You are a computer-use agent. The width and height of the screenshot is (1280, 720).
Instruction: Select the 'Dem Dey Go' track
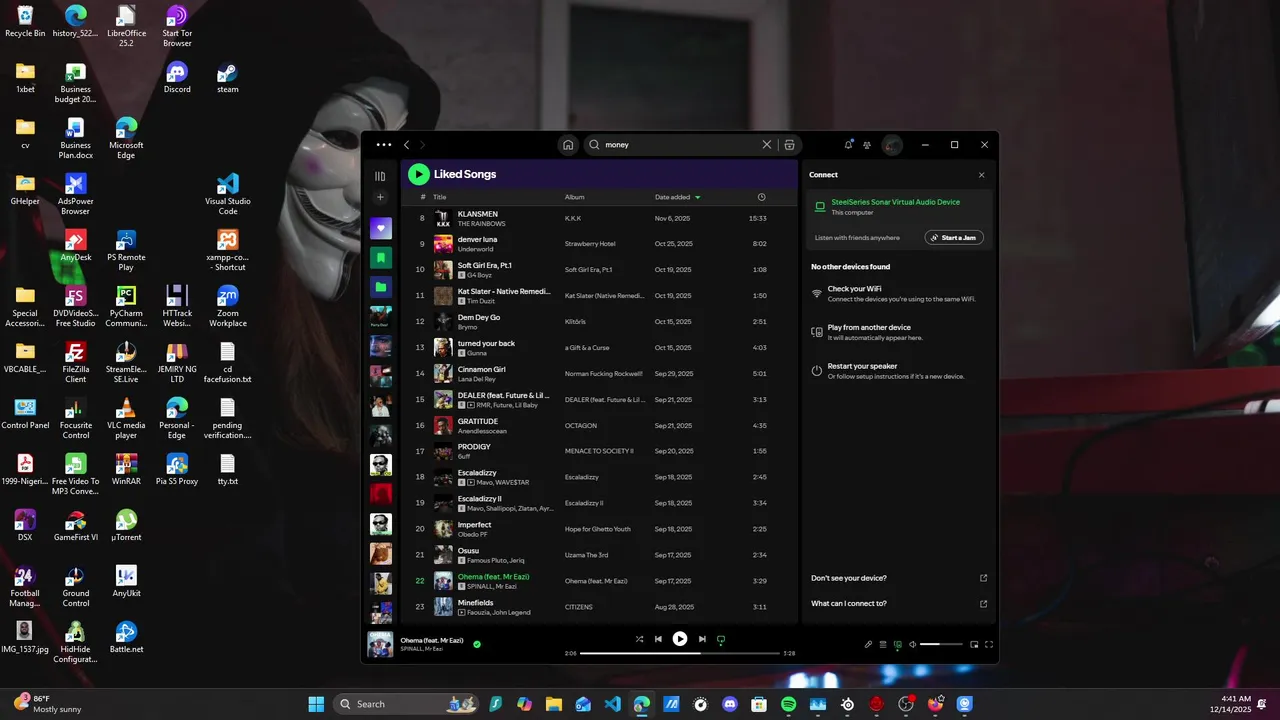coord(479,317)
